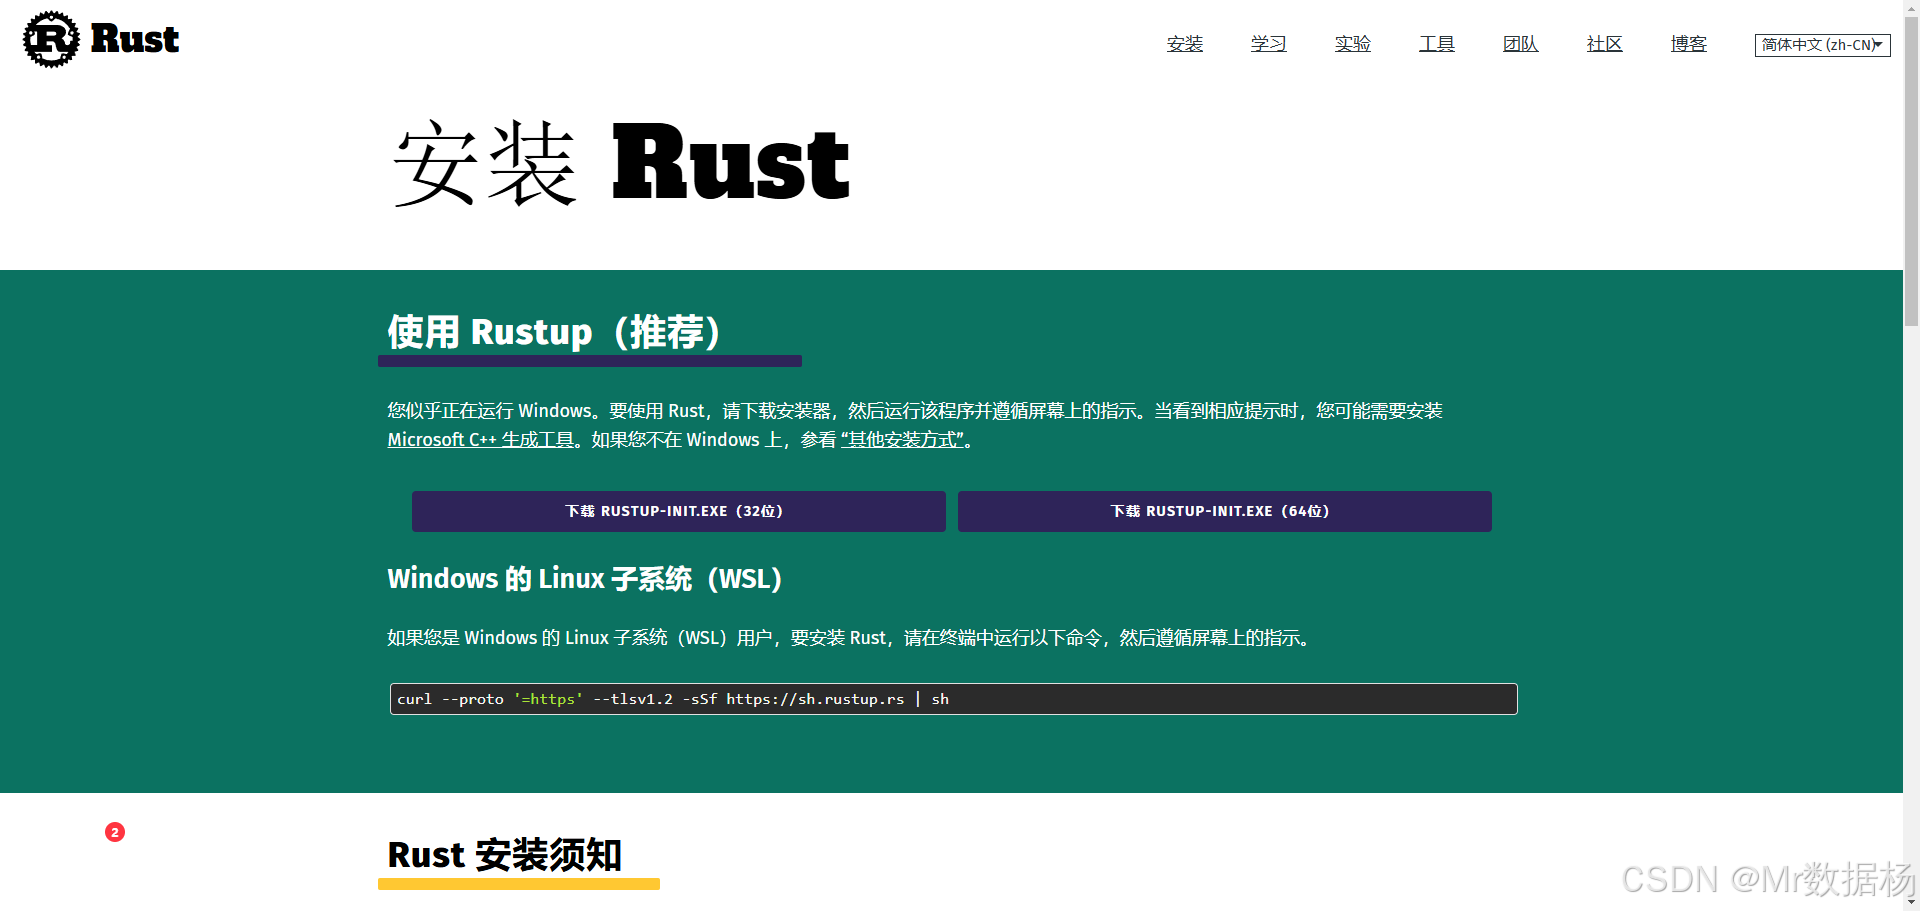Open the 社区 navigation link
This screenshot has height=911, width=1920.
coord(1604,44)
